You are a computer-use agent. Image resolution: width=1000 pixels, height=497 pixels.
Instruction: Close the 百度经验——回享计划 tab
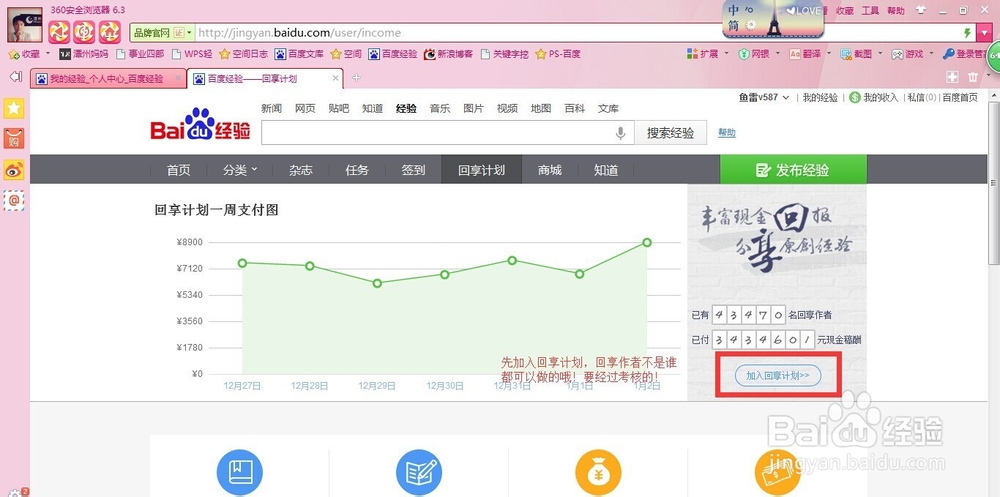click(335, 78)
